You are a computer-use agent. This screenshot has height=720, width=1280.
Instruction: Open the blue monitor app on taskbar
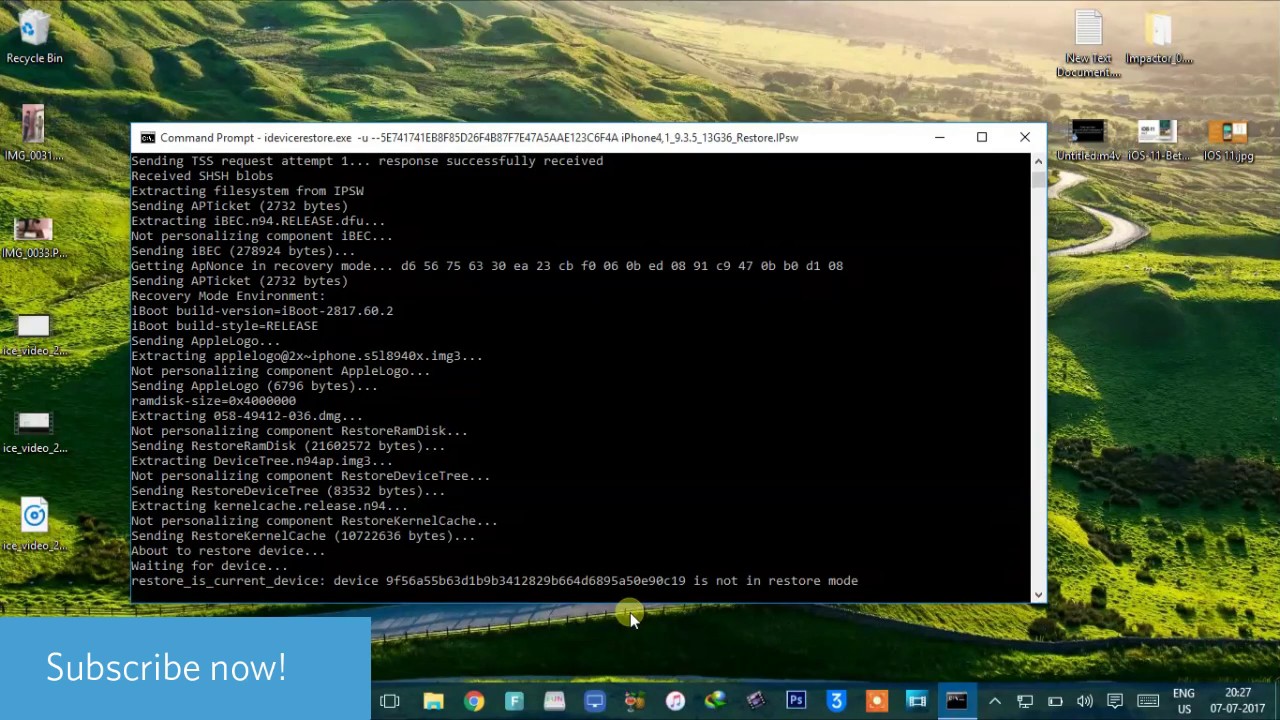click(x=595, y=701)
